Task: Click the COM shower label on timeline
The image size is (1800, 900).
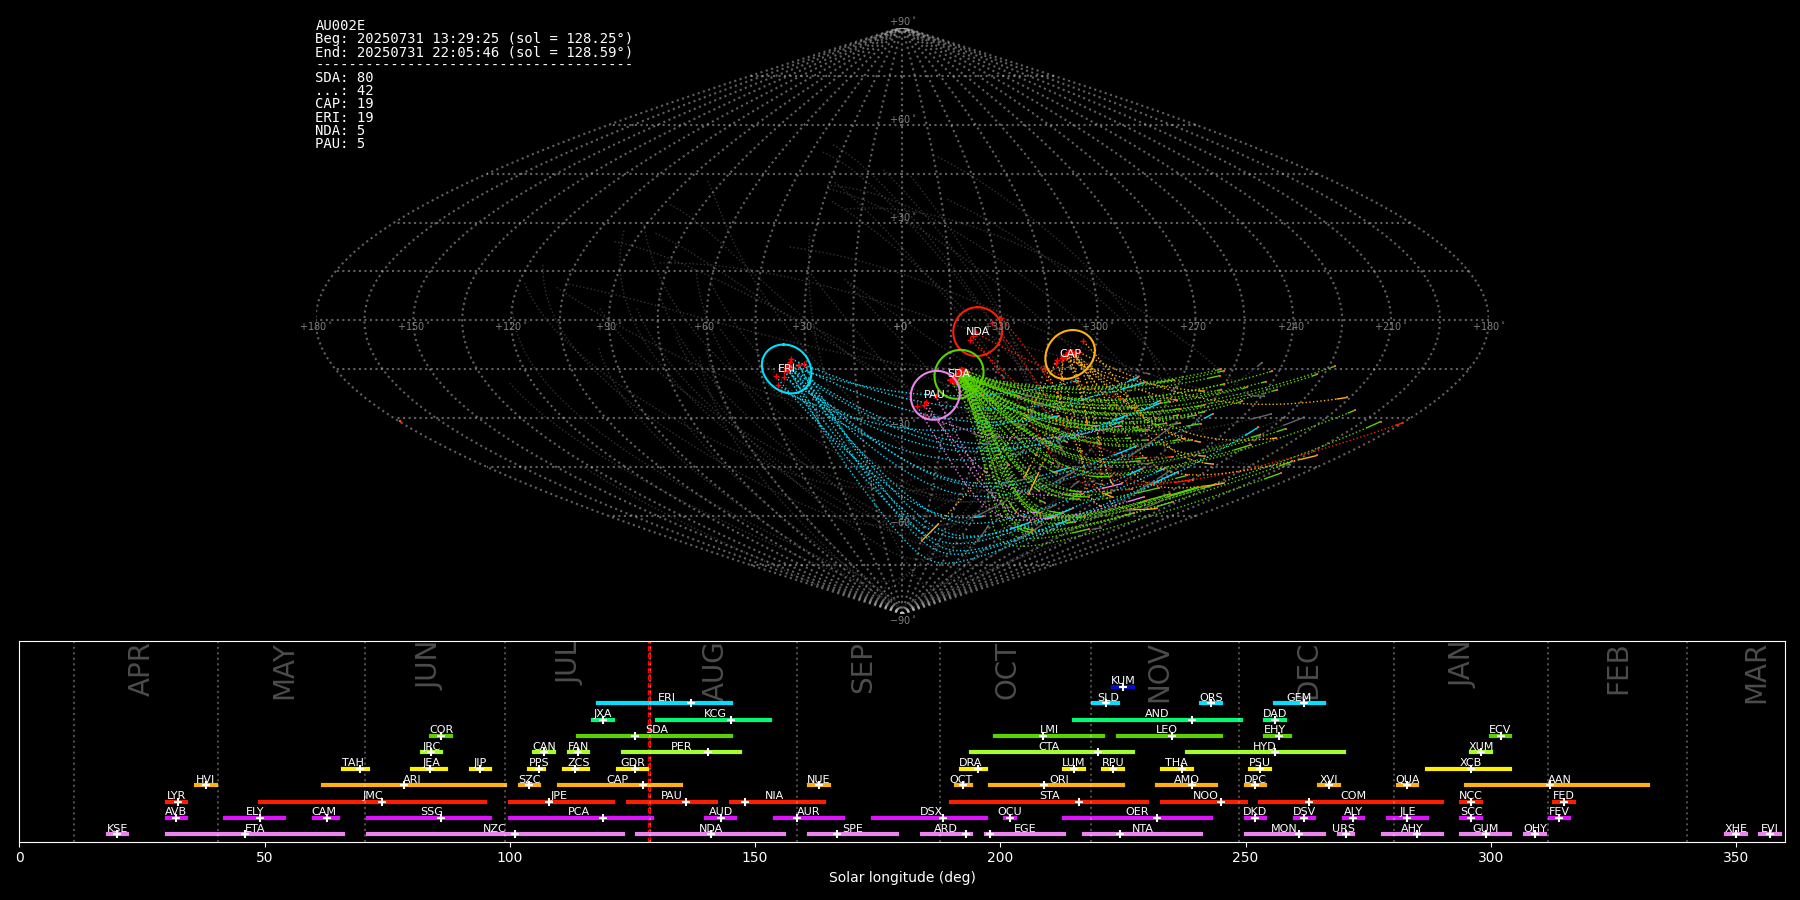Action: click(x=1353, y=796)
